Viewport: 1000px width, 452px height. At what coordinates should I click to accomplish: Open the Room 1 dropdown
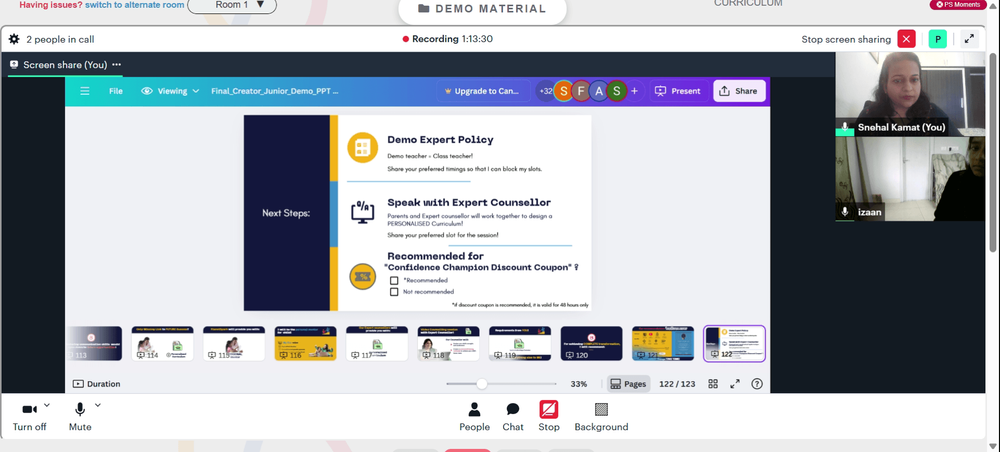(x=232, y=5)
